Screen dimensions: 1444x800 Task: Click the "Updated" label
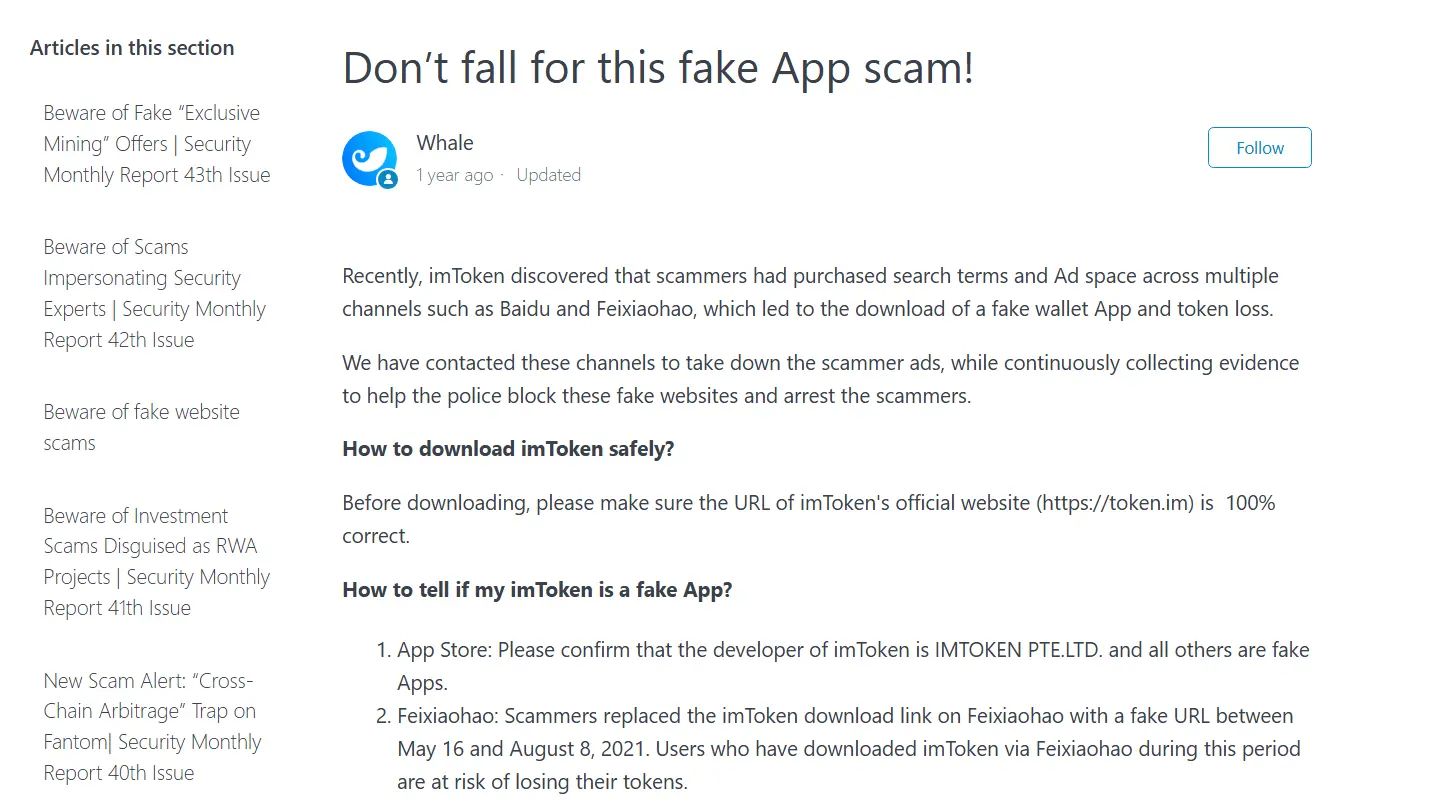click(x=548, y=174)
